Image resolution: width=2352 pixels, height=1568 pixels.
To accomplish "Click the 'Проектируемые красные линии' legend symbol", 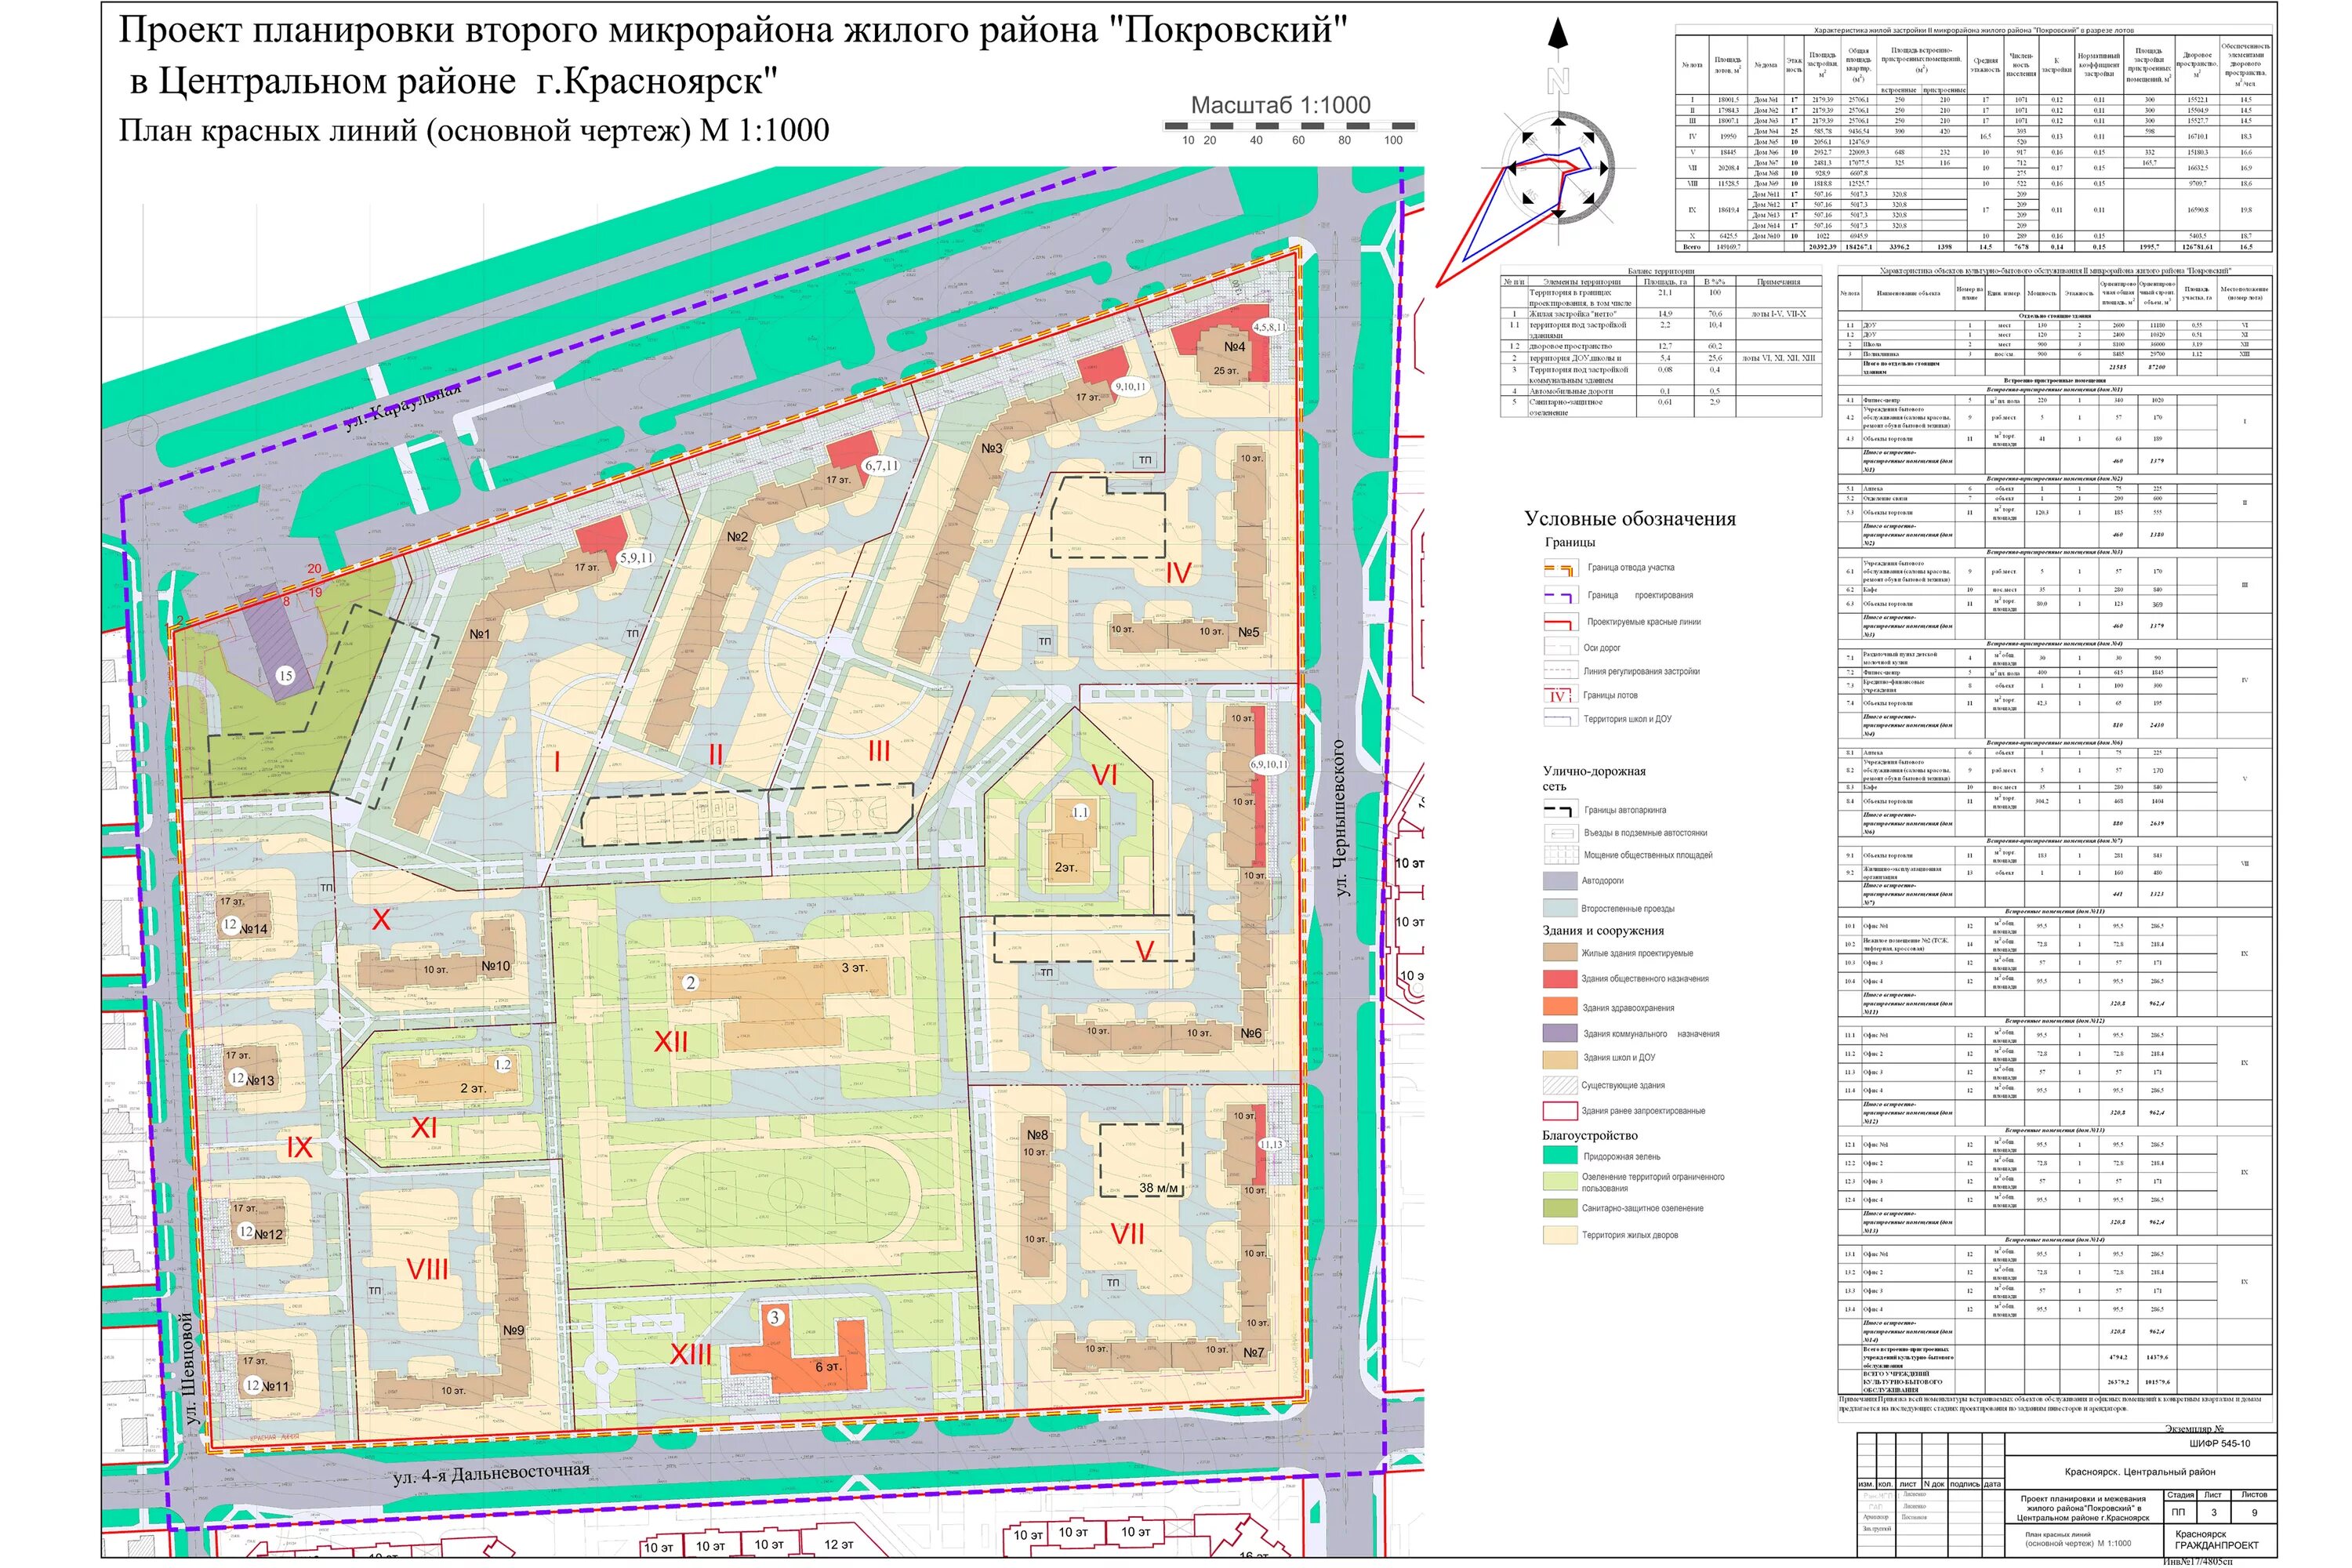I will (1560, 623).
